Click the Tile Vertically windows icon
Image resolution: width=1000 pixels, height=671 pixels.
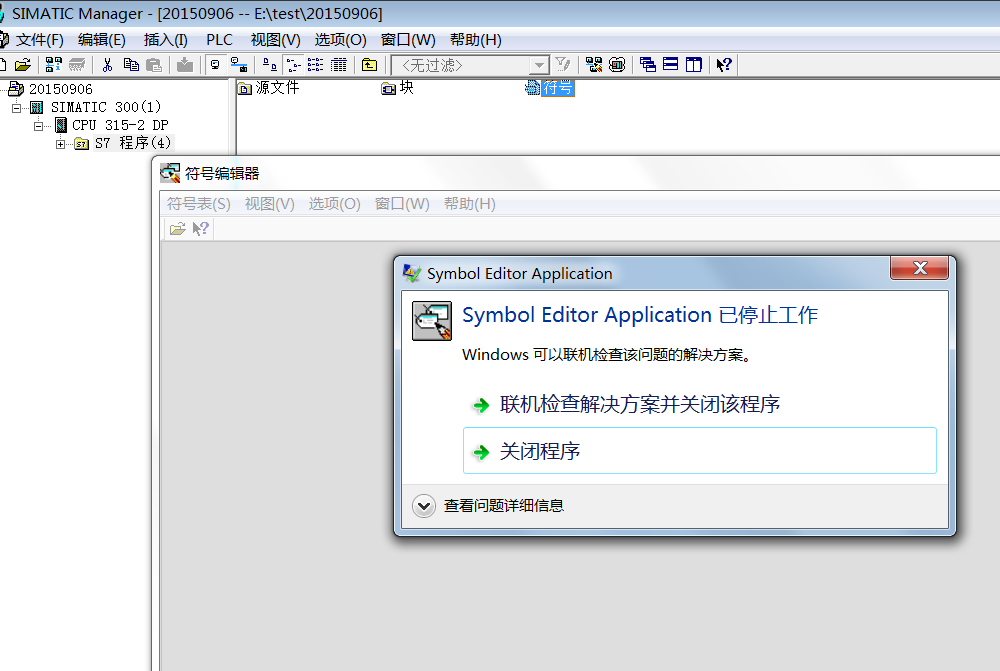693,64
